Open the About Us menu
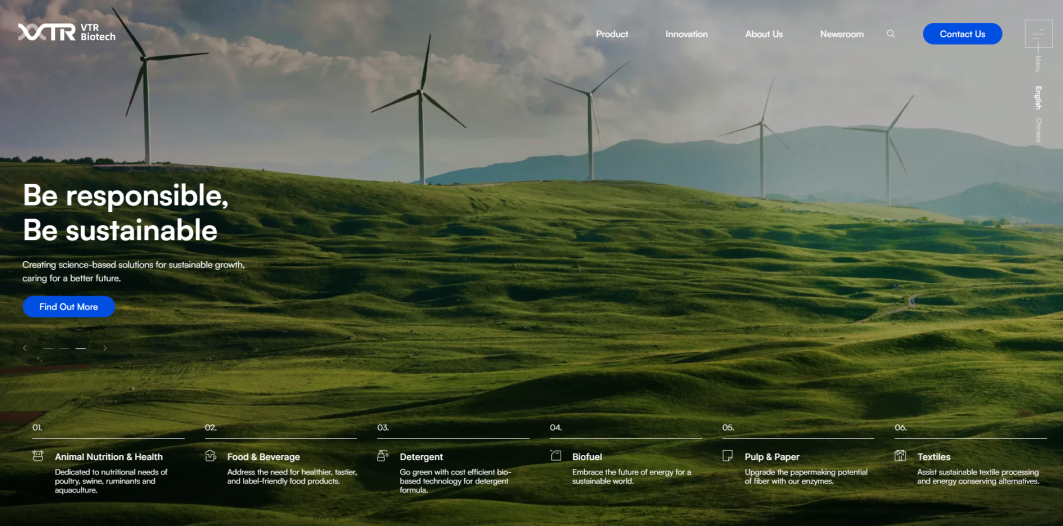1063x526 pixels. tap(763, 34)
